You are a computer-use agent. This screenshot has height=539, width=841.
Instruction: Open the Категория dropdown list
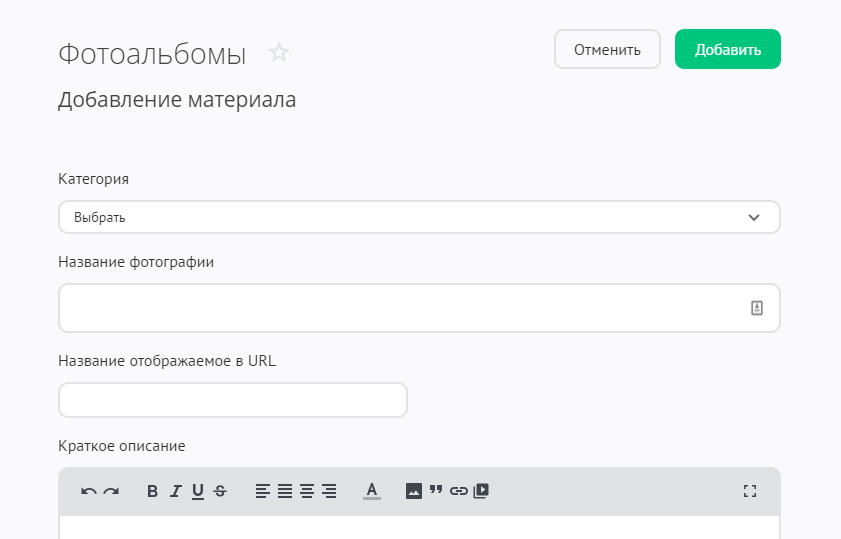(x=419, y=217)
